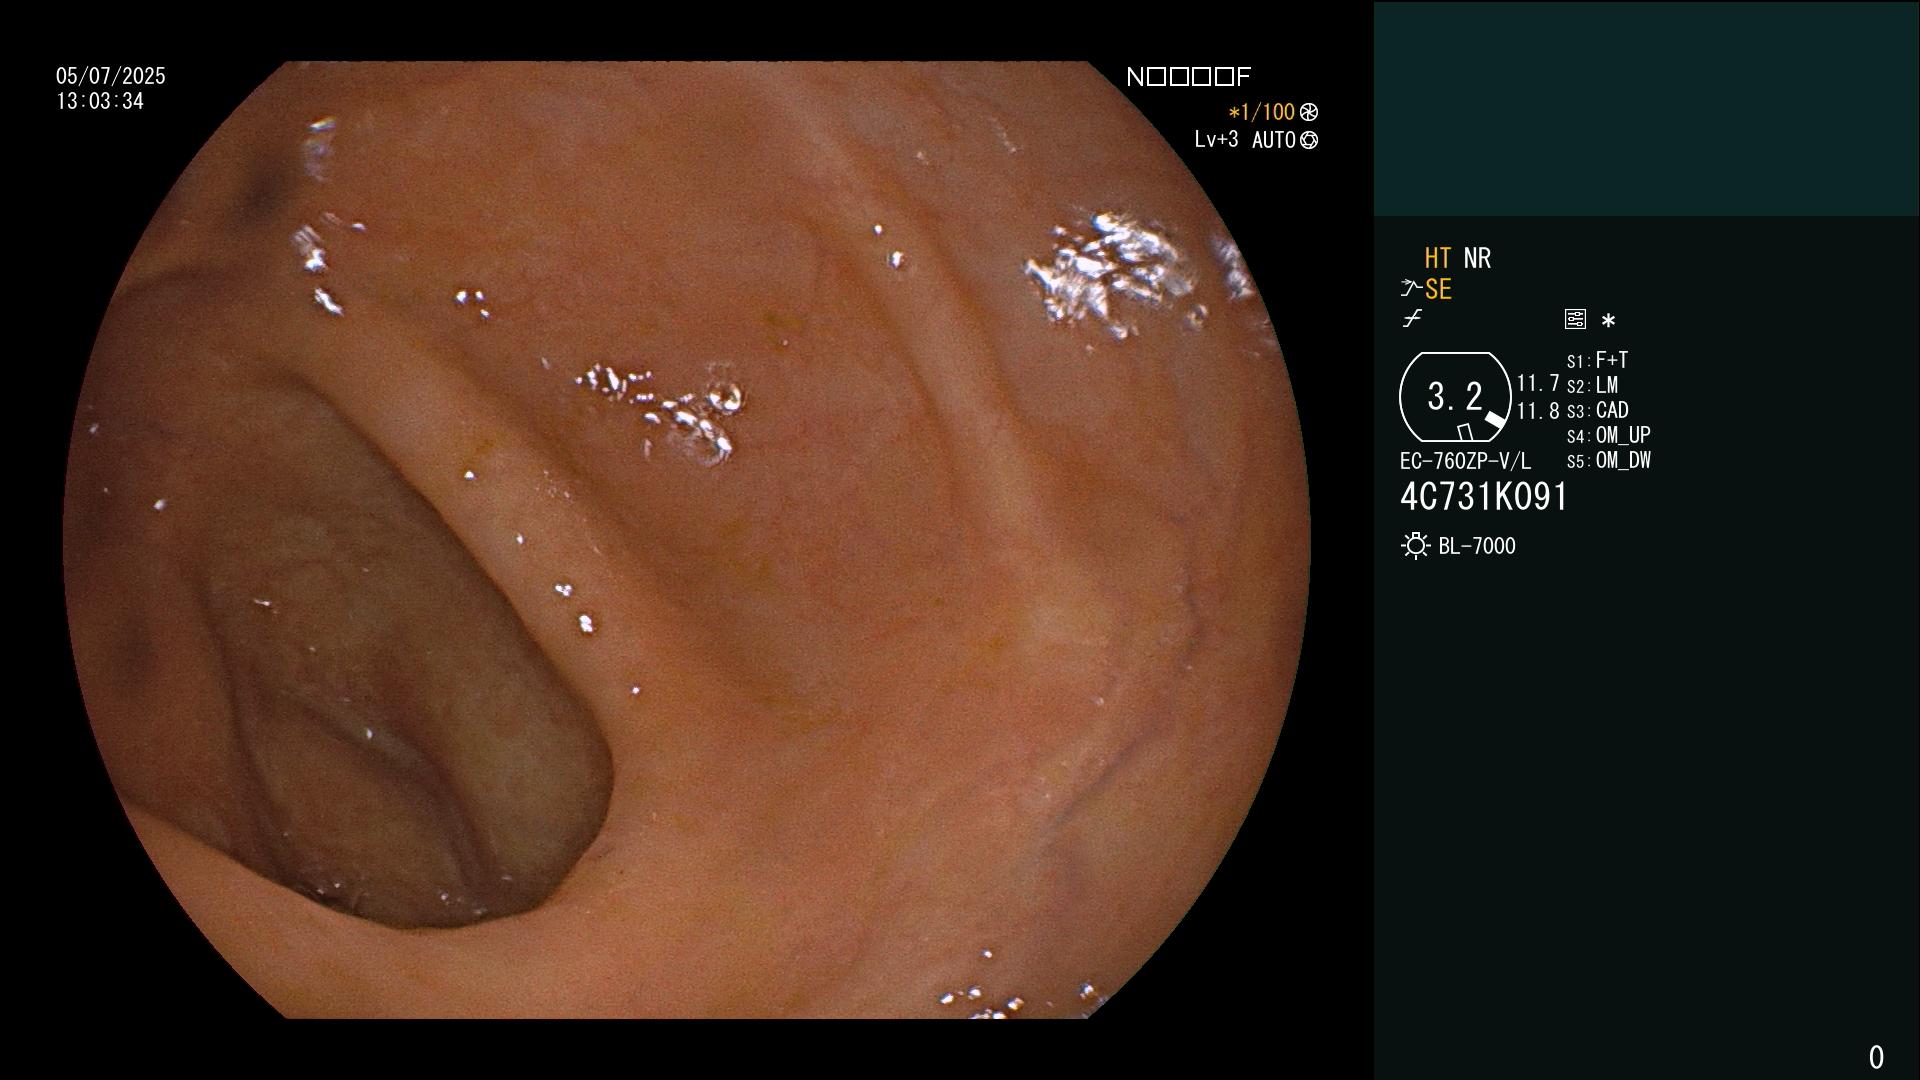1920x1080 pixels.
Task: Click the BL-7000 light source label
Action: click(x=1477, y=546)
